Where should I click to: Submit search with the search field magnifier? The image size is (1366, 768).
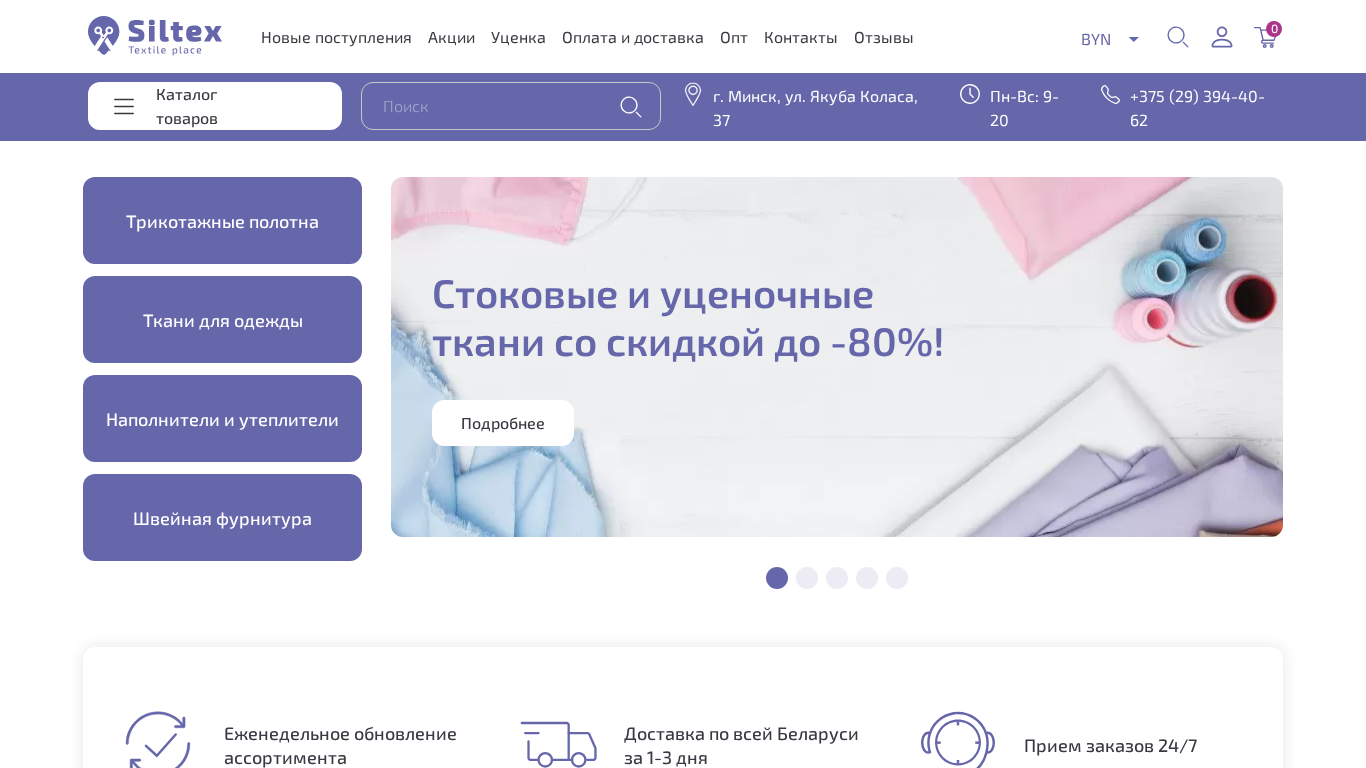(631, 106)
